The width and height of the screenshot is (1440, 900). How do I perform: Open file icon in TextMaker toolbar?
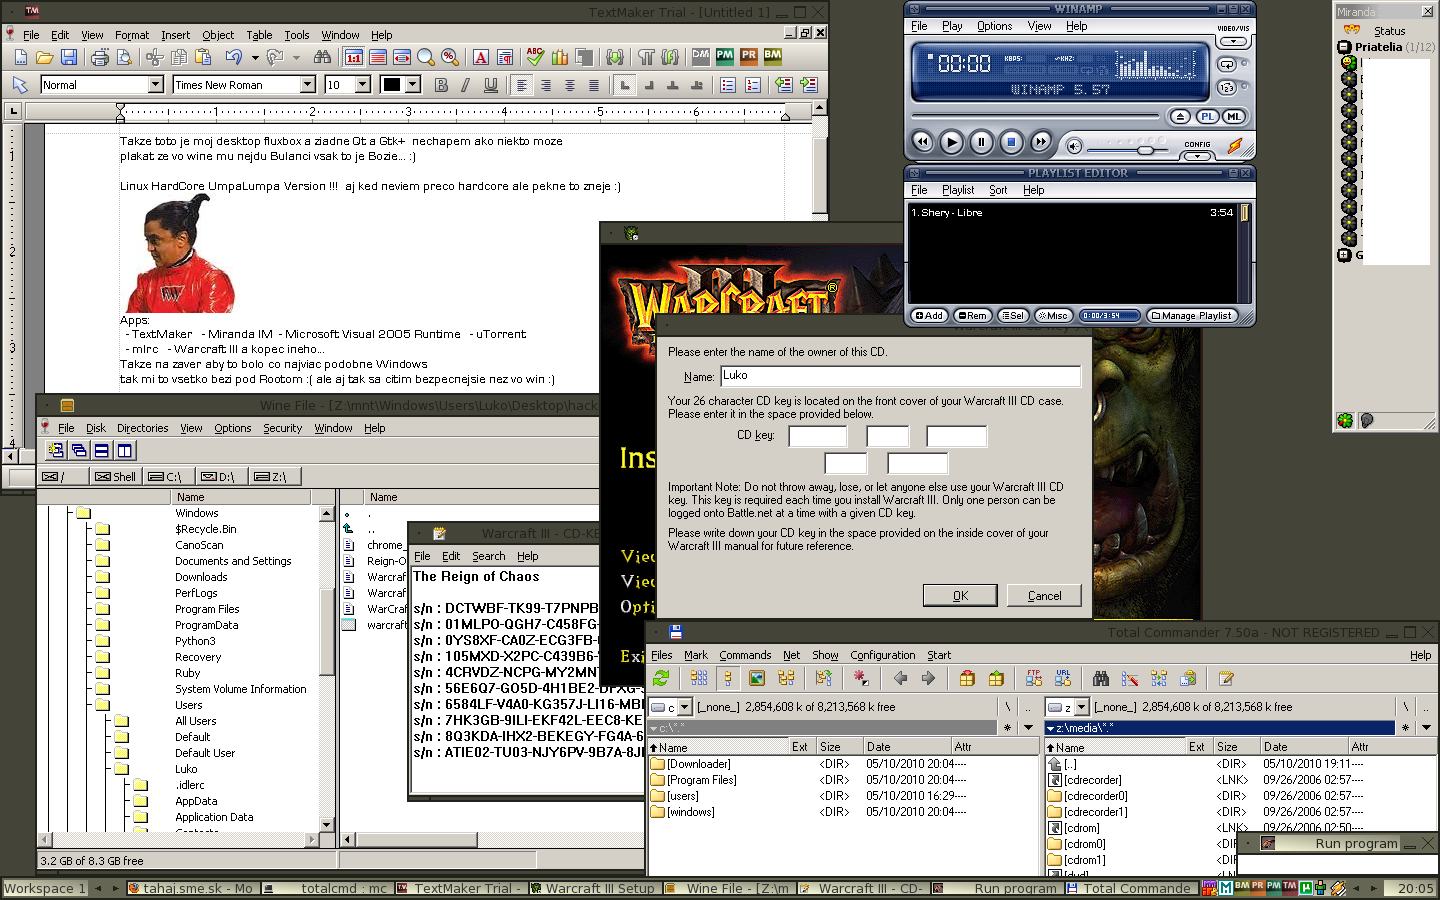coord(44,58)
